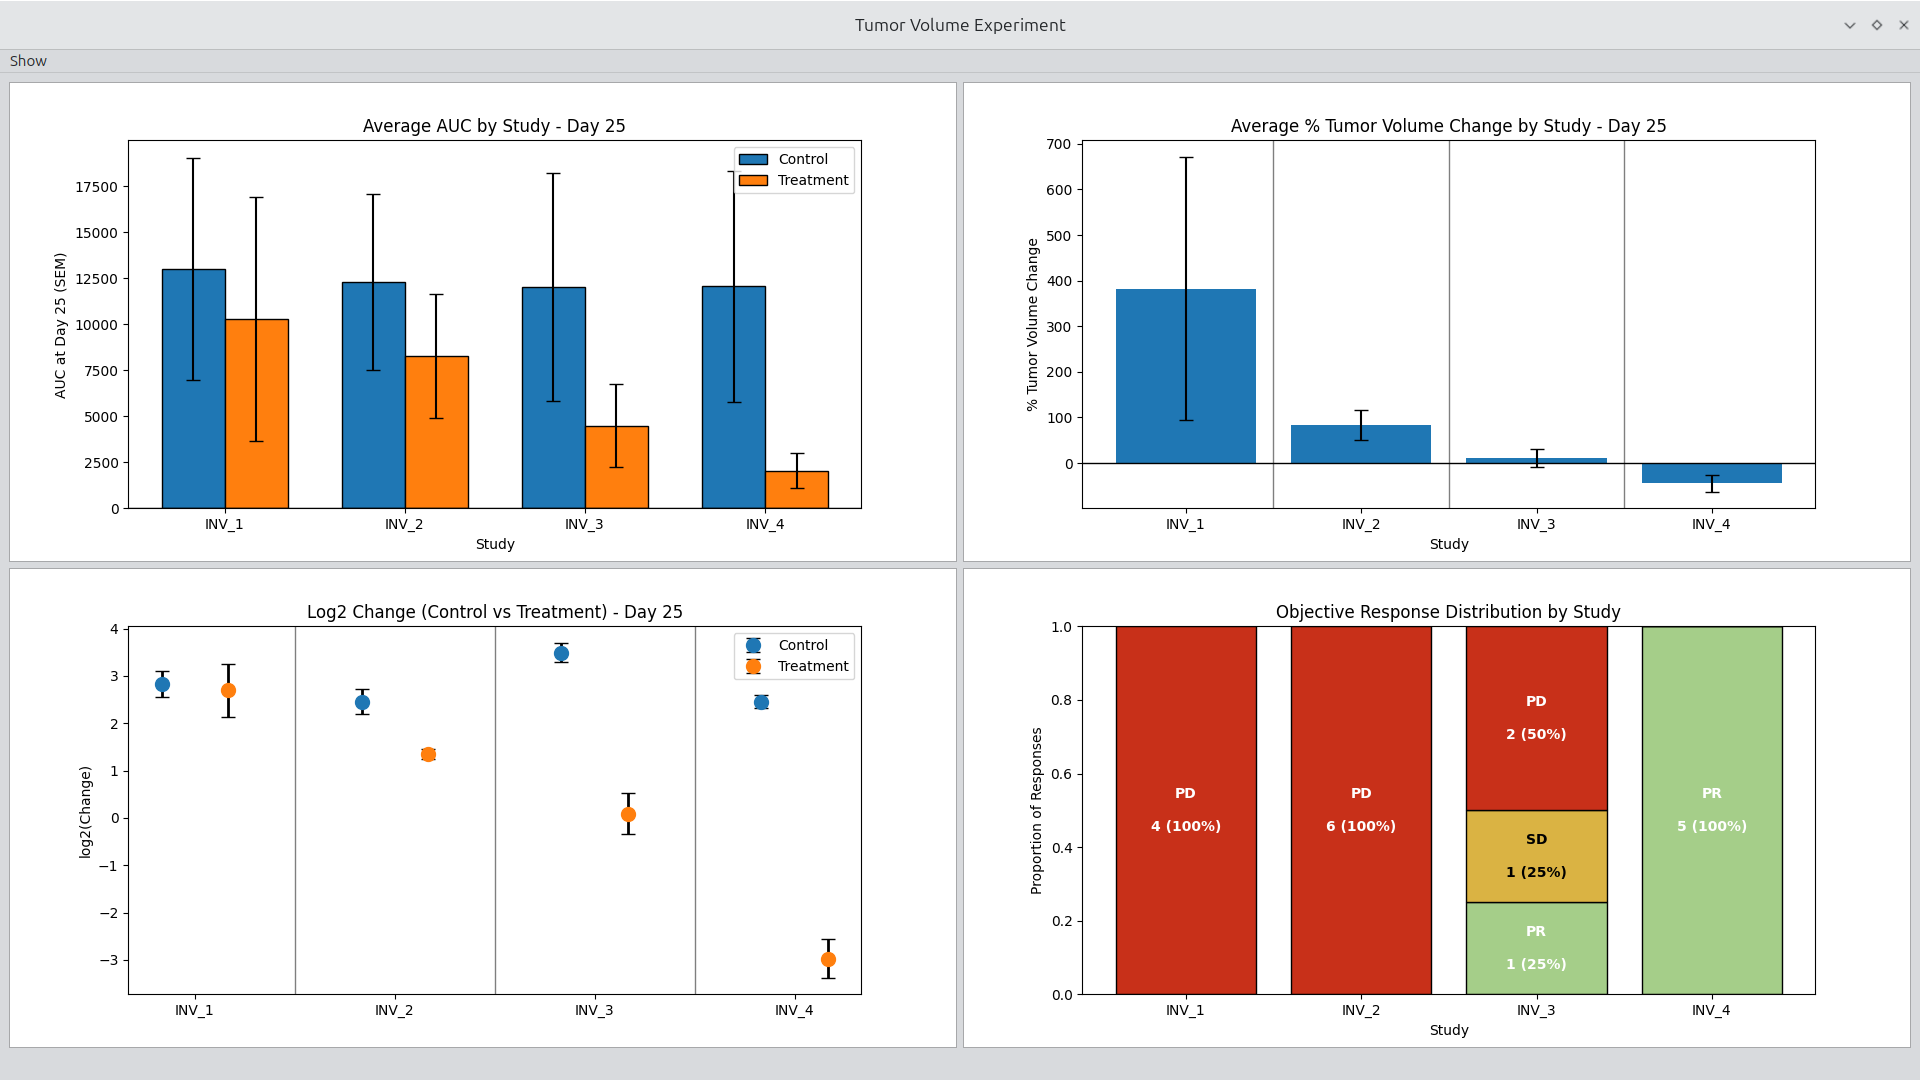Image resolution: width=1920 pixels, height=1080 pixels.
Task: Click the 'PR 5 (100%)' bar for INV_4
Action: (1712, 810)
